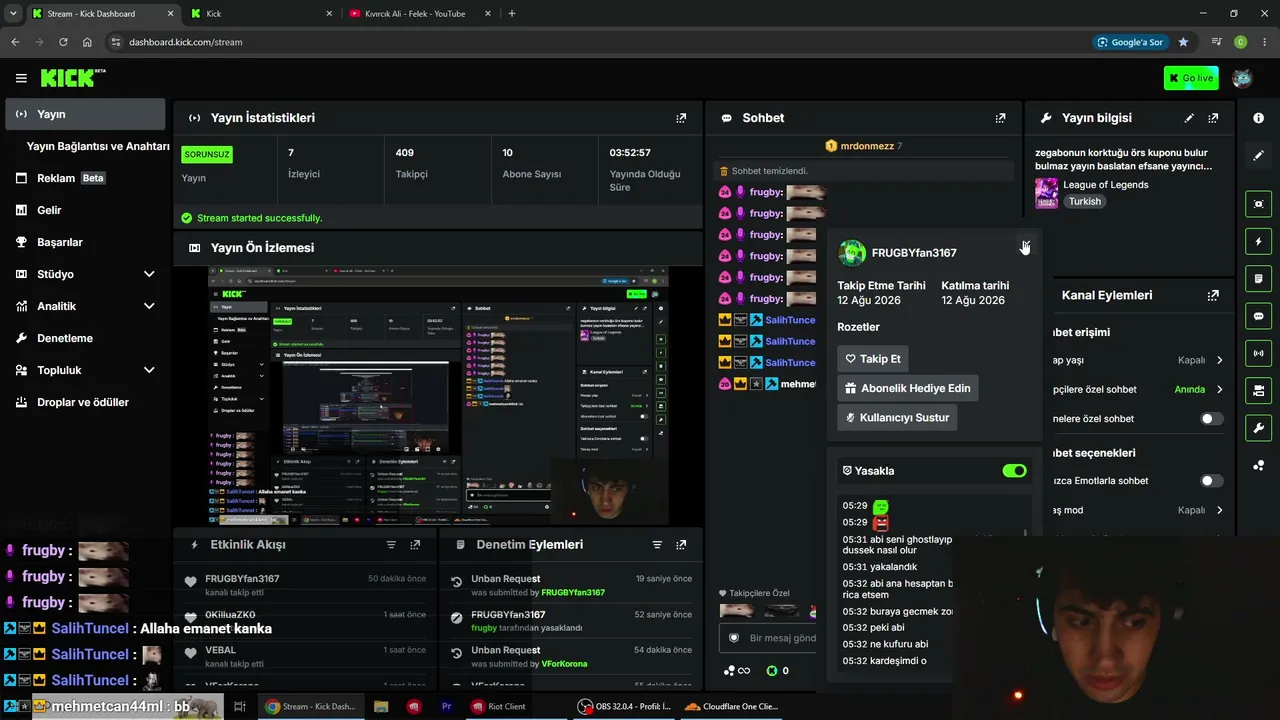Screen dimensions: 1280x720
Task: Close the FRUGBYfan3167 user card
Action: [1025, 246]
